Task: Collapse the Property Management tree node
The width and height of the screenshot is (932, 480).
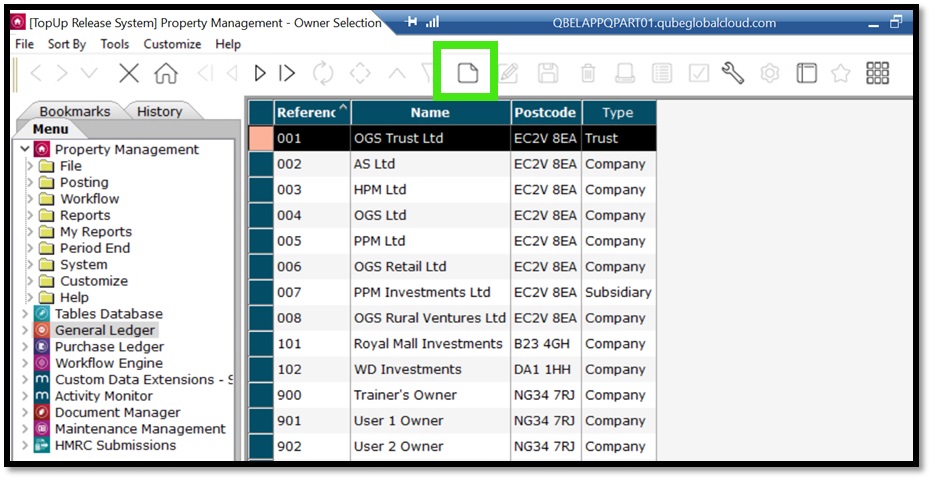Action: (25, 150)
